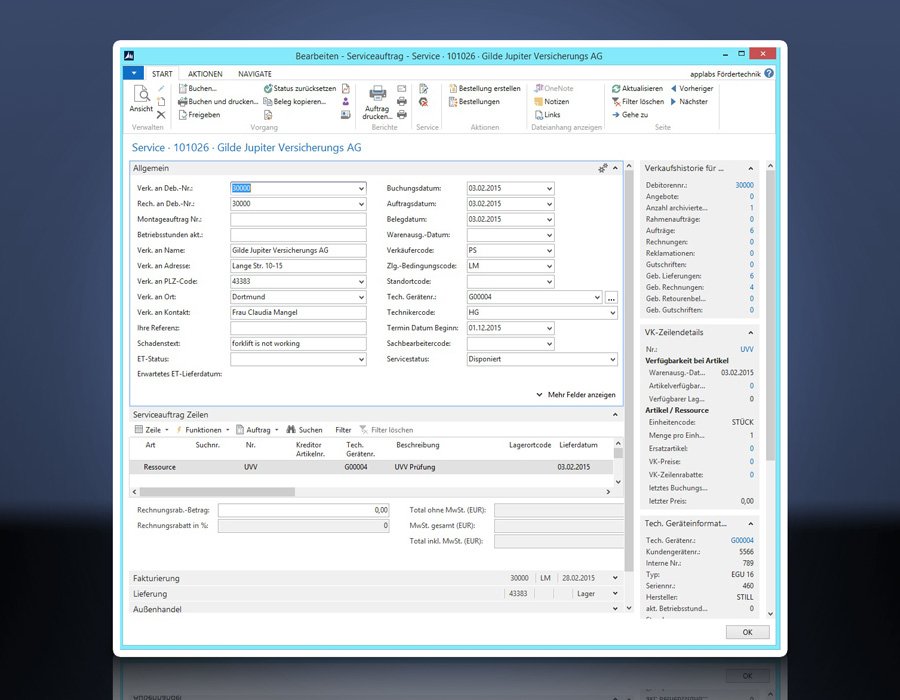Image resolution: width=900 pixels, height=700 pixels.
Task: Open the ET-Status dropdown
Action: click(x=361, y=359)
